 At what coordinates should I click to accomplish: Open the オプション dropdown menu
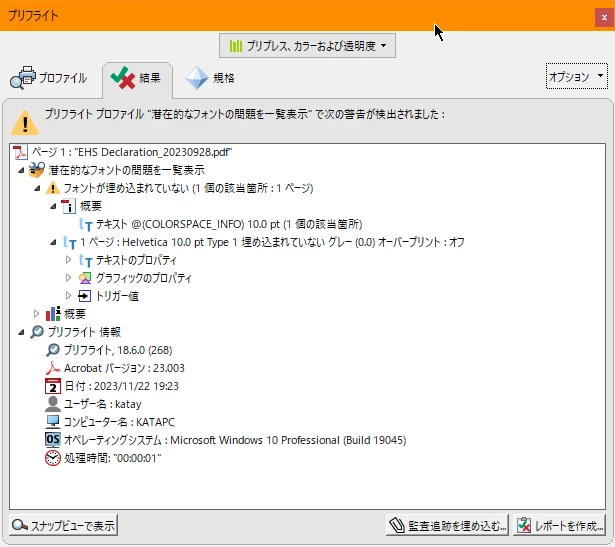(576, 76)
